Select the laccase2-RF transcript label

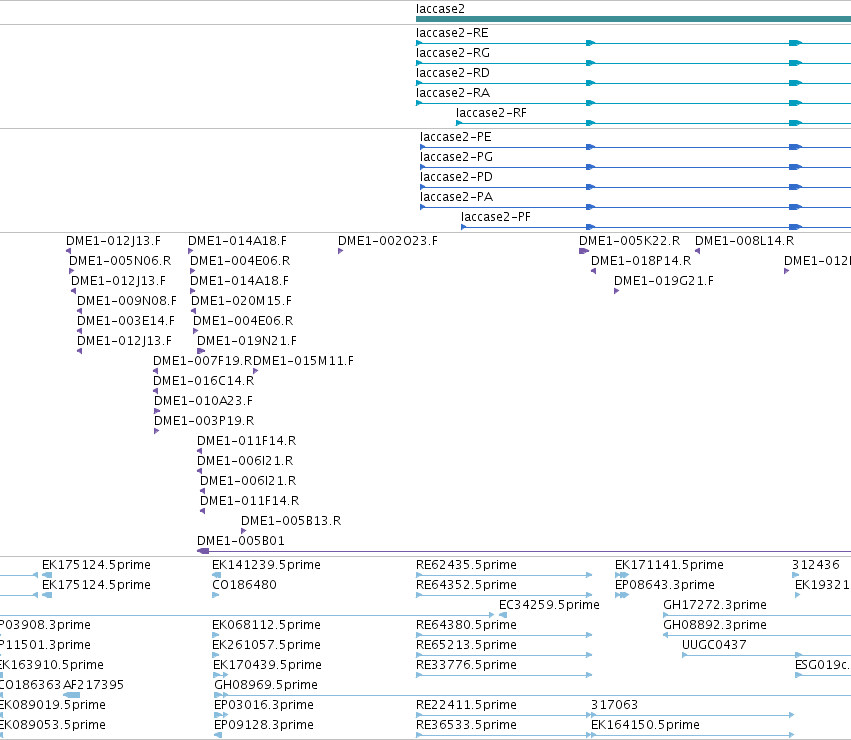pyautogui.click(x=491, y=113)
